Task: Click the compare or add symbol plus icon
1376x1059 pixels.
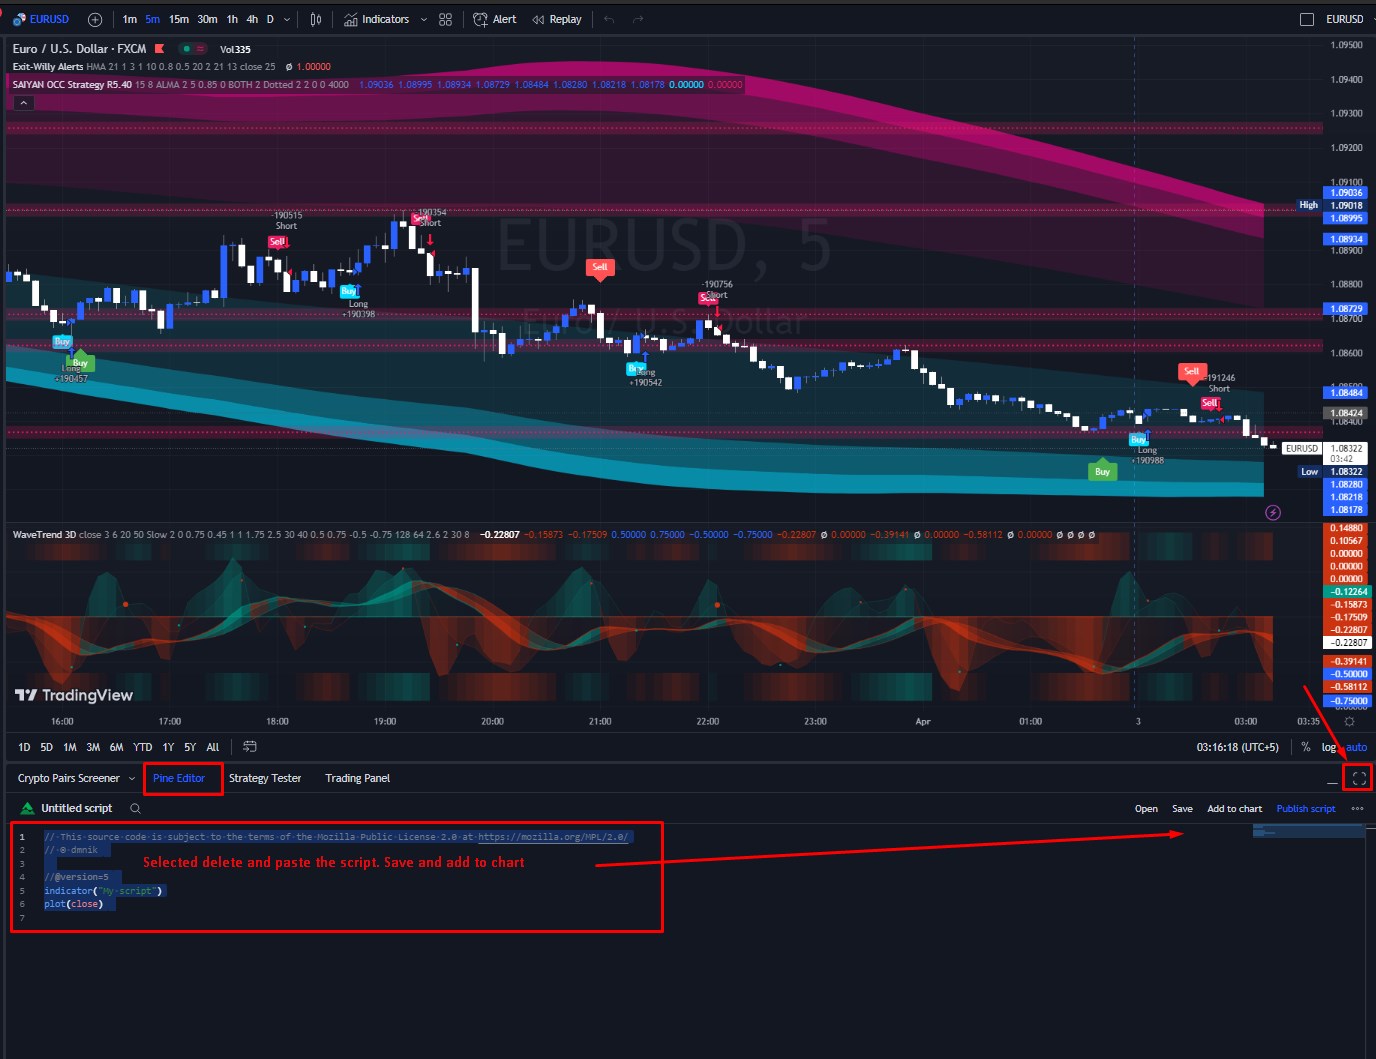Action: 95,19
